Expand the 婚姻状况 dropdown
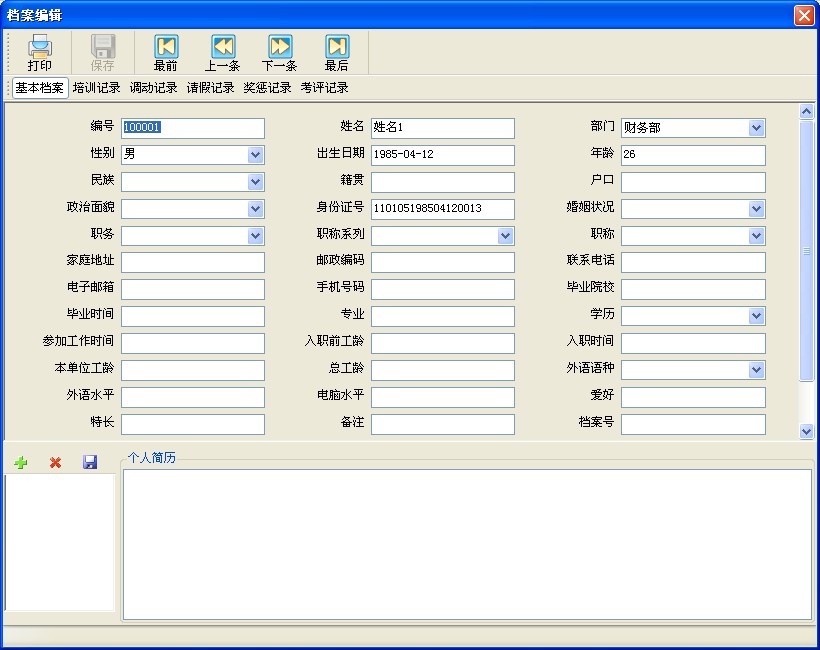This screenshot has width=820, height=650. pyautogui.click(x=756, y=209)
